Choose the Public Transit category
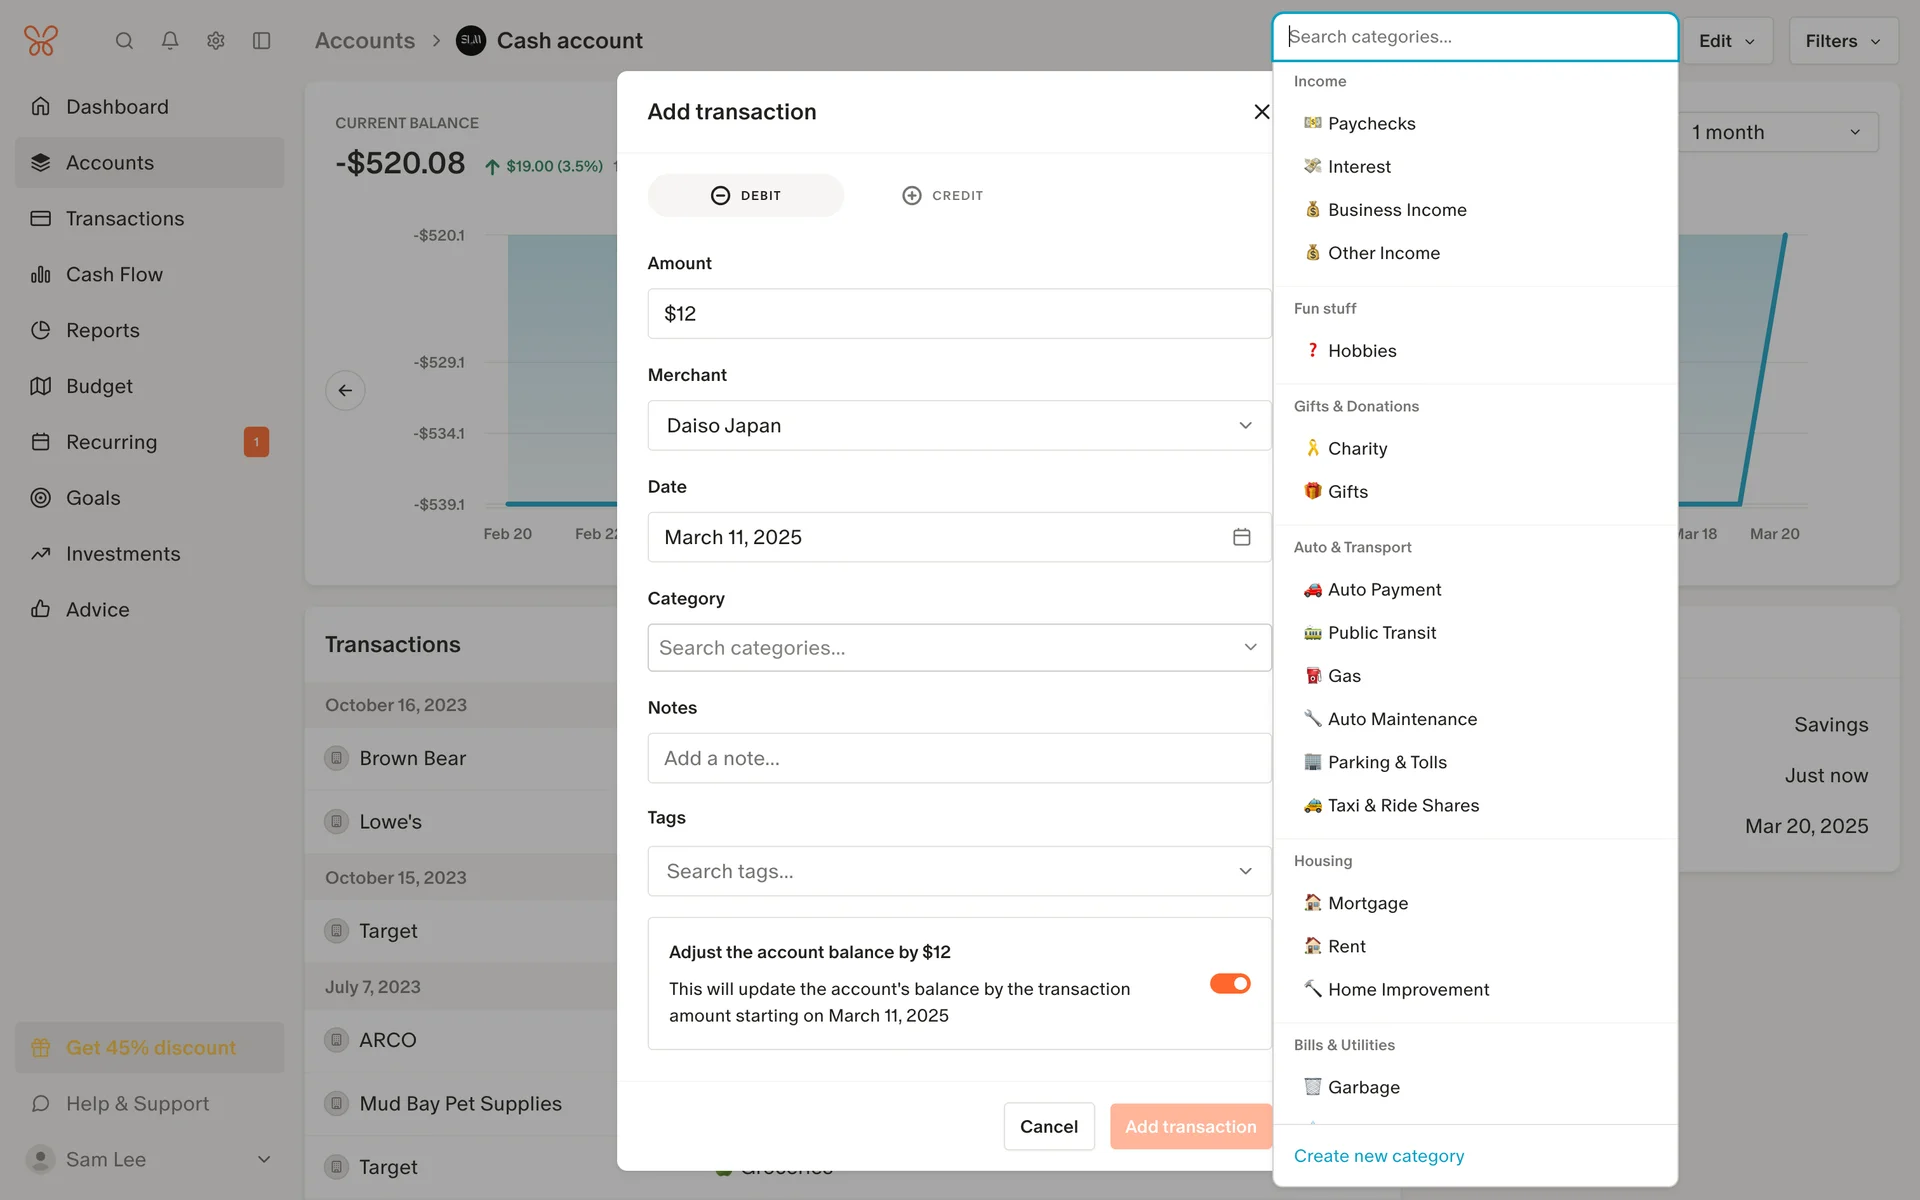1920x1200 pixels. click(1381, 633)
